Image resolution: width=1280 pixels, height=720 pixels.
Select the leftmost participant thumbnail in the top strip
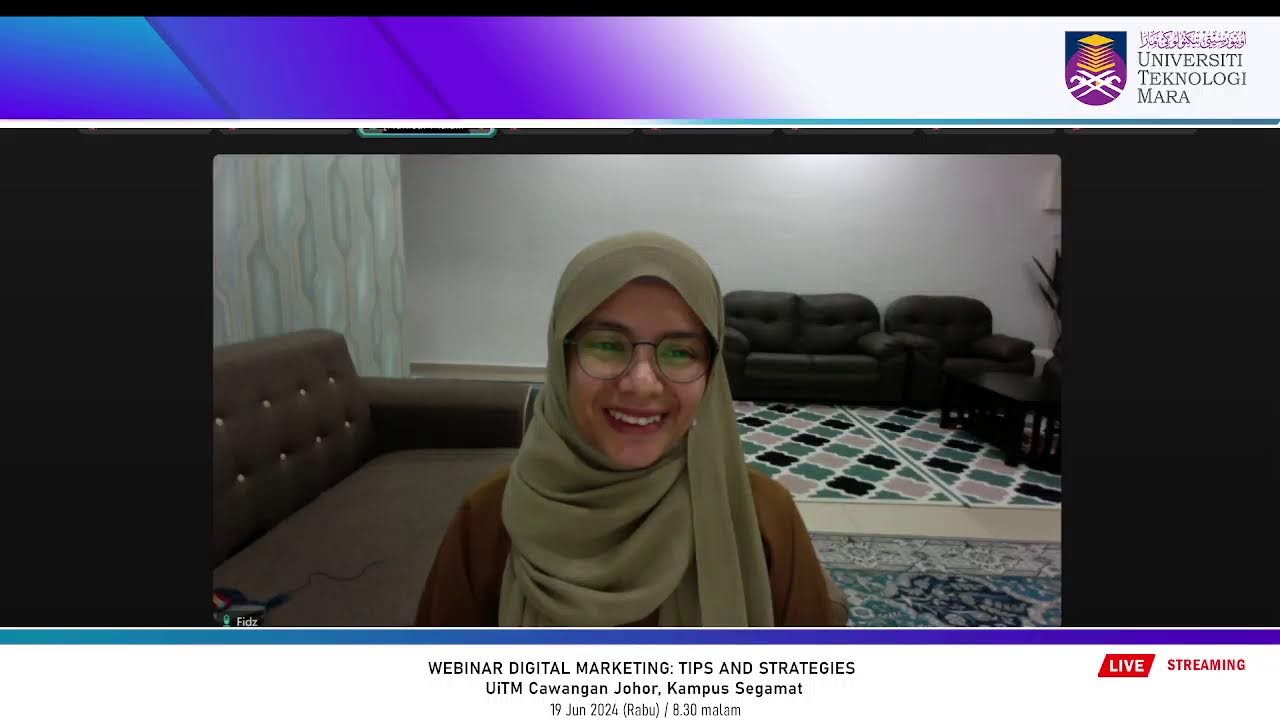coord(145,129)
